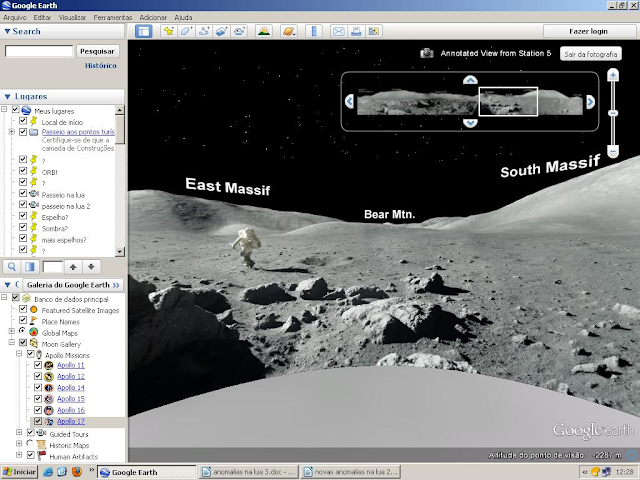This screenshot has height=480, width=640.
Task: Exit photo with Sair da fotografia
Action: [x=591, y=54]
